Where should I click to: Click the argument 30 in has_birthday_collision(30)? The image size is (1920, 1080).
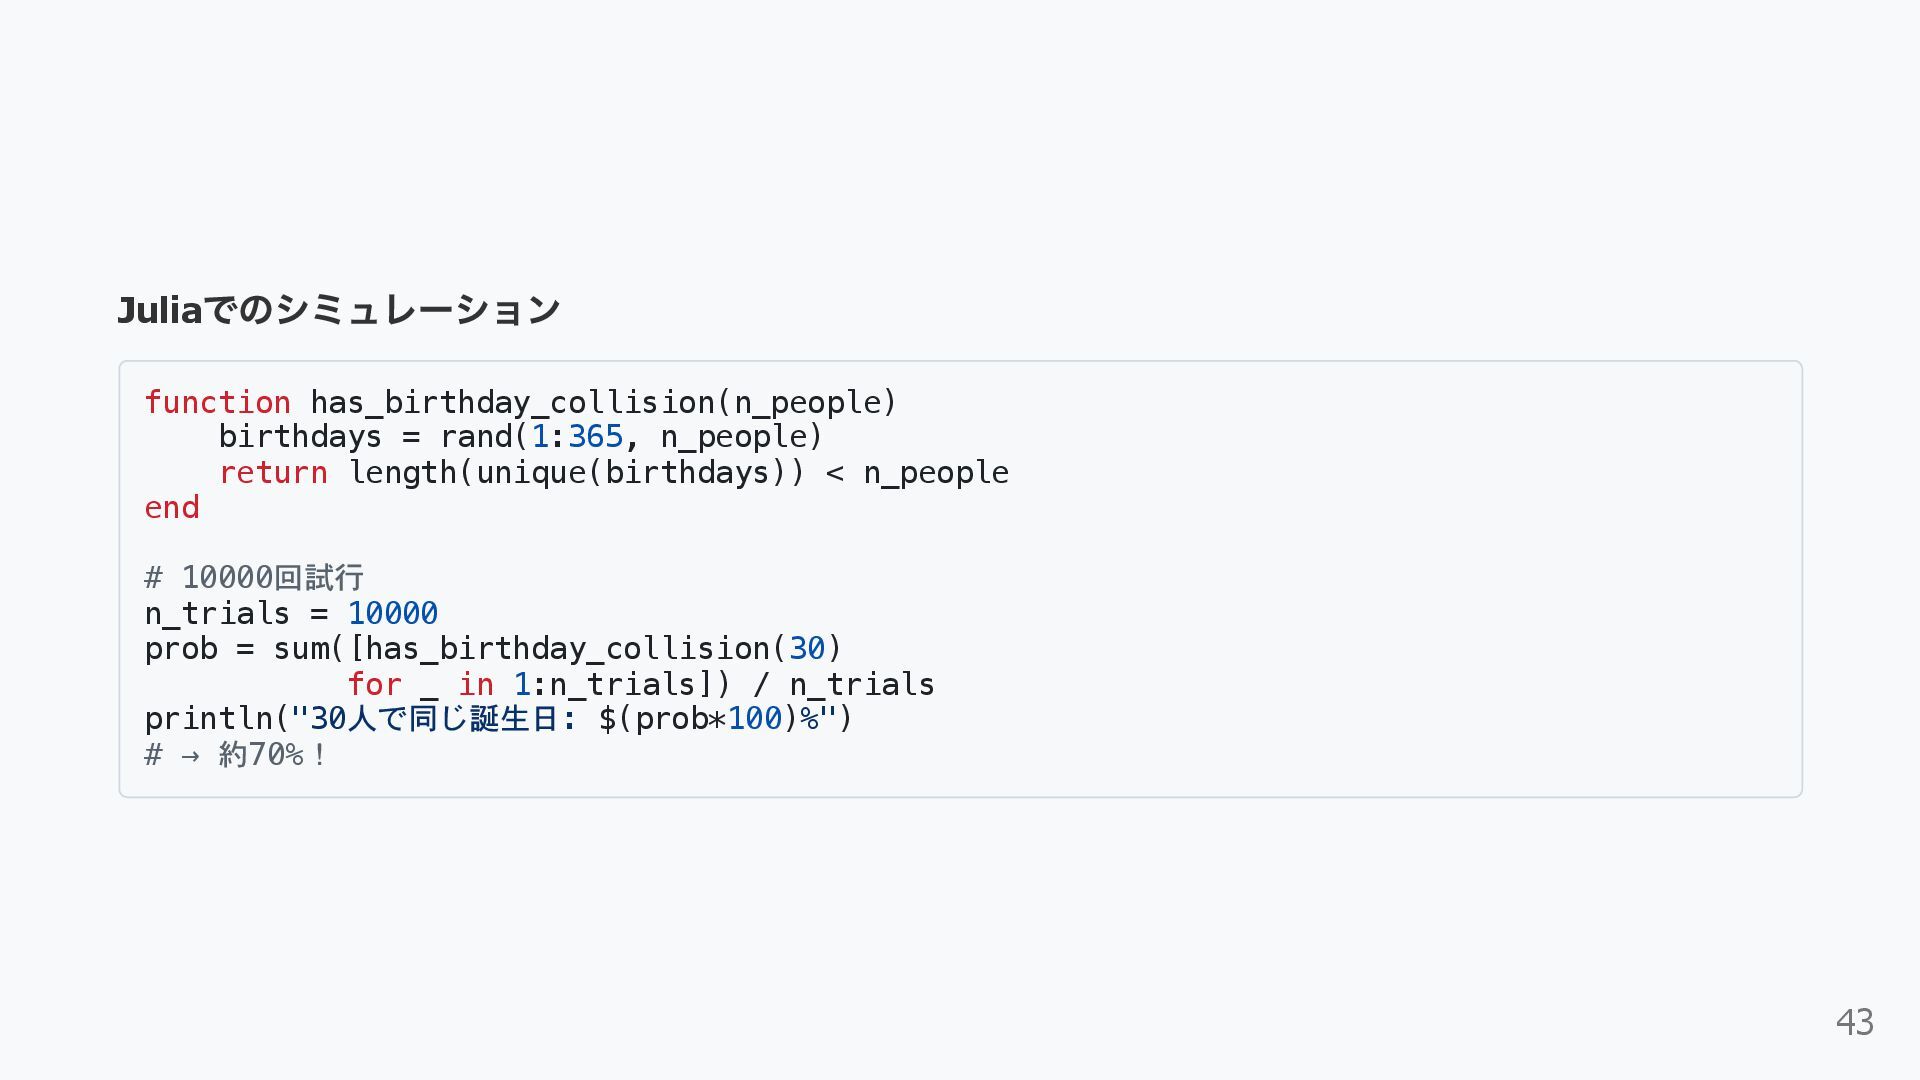(x=806, y=649)
